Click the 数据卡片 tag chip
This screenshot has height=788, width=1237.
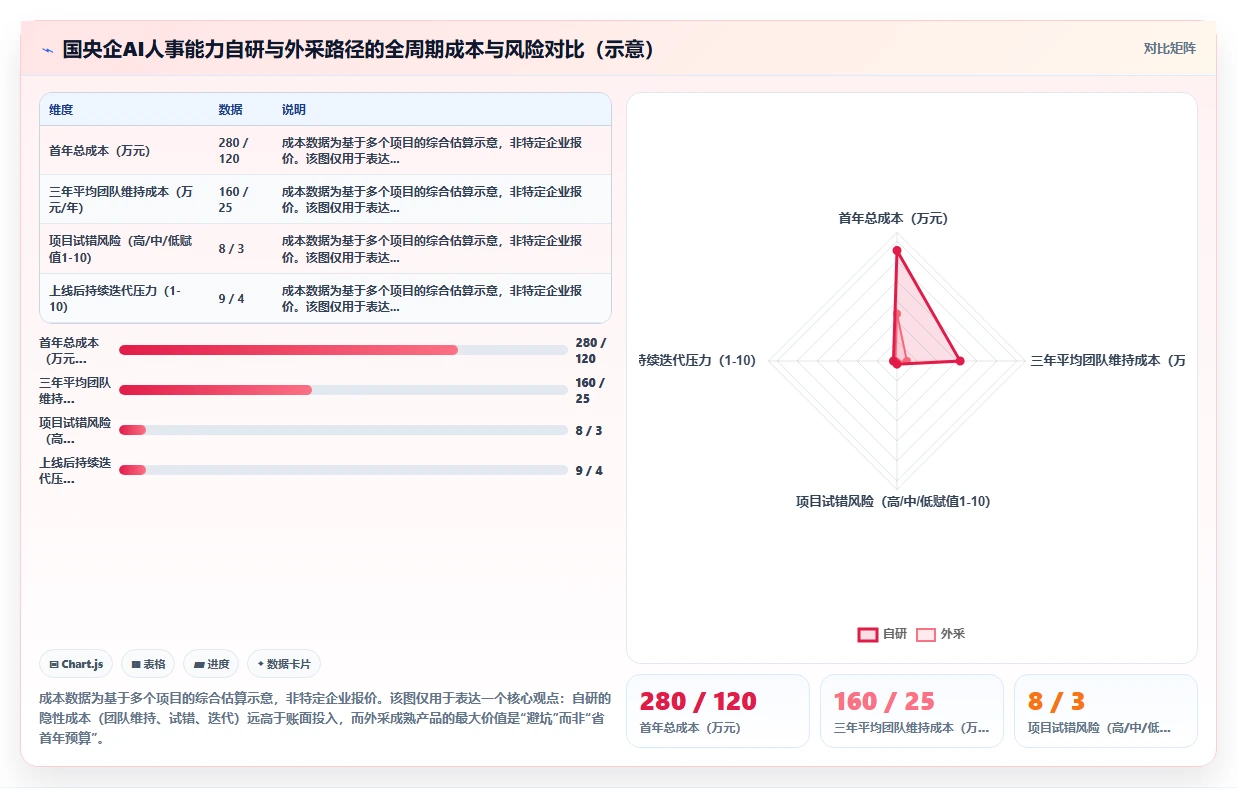(284, 664)
